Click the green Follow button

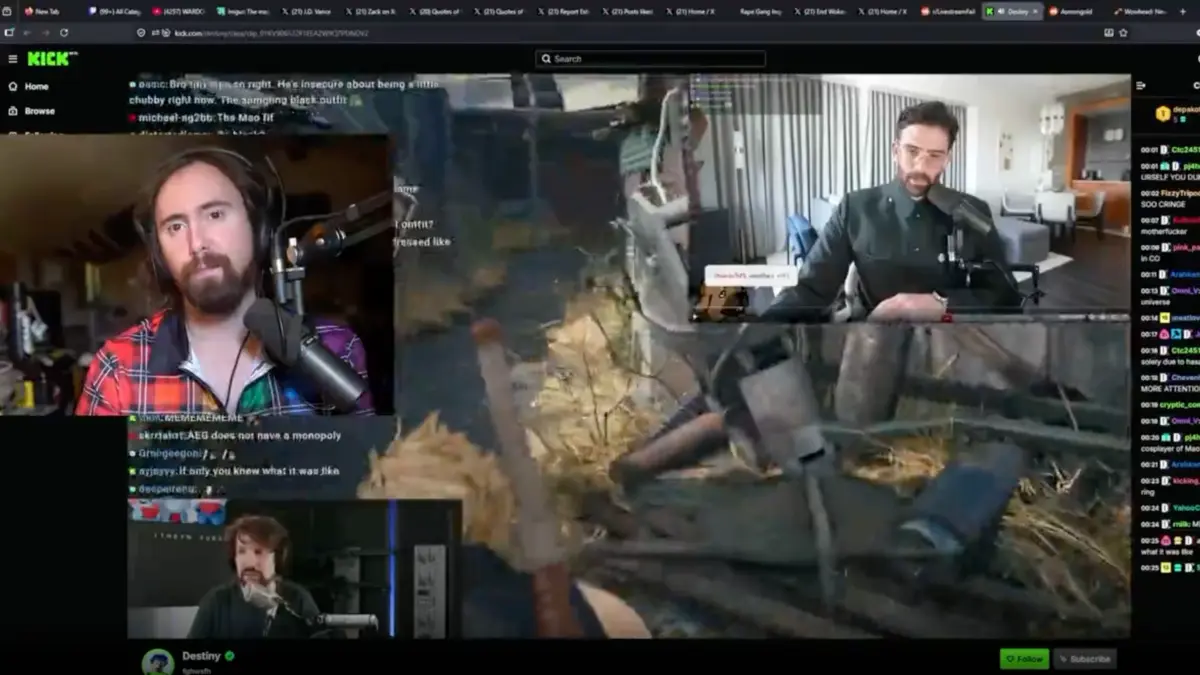1024,658
